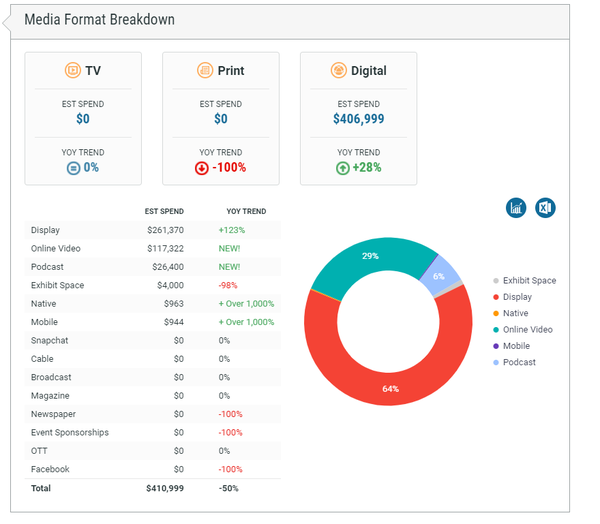Click the $410,999 total spend

pos(165,488)
